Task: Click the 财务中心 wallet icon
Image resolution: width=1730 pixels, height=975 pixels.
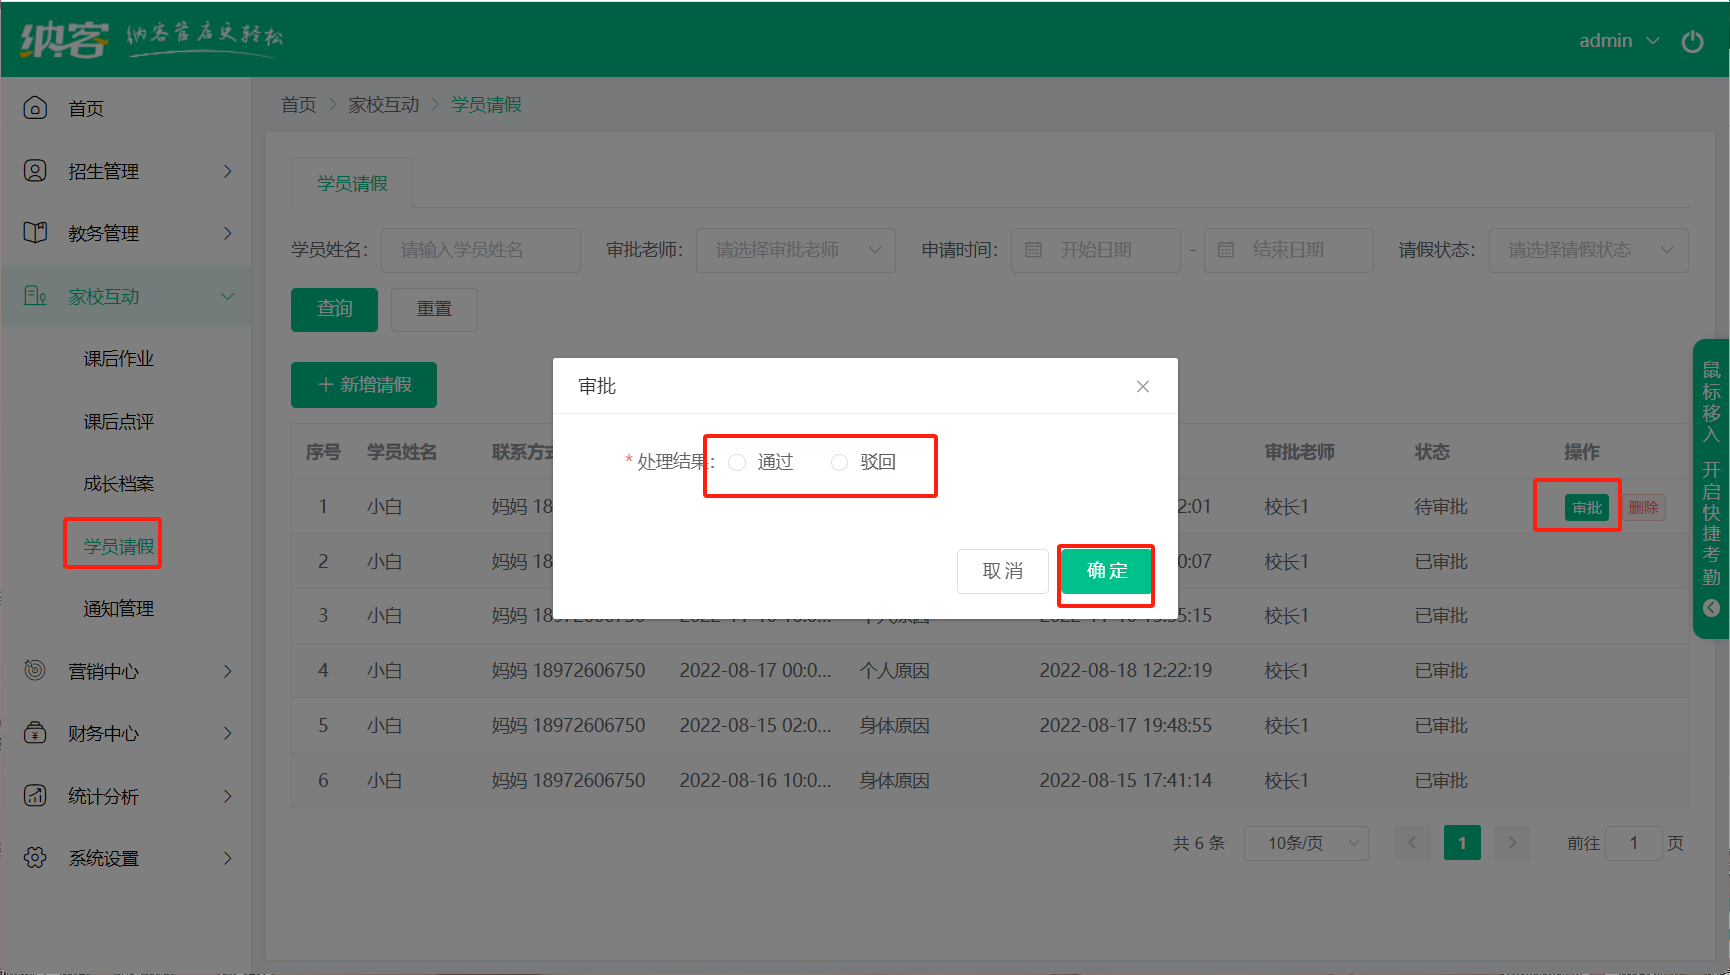Action: coord(35,733)
